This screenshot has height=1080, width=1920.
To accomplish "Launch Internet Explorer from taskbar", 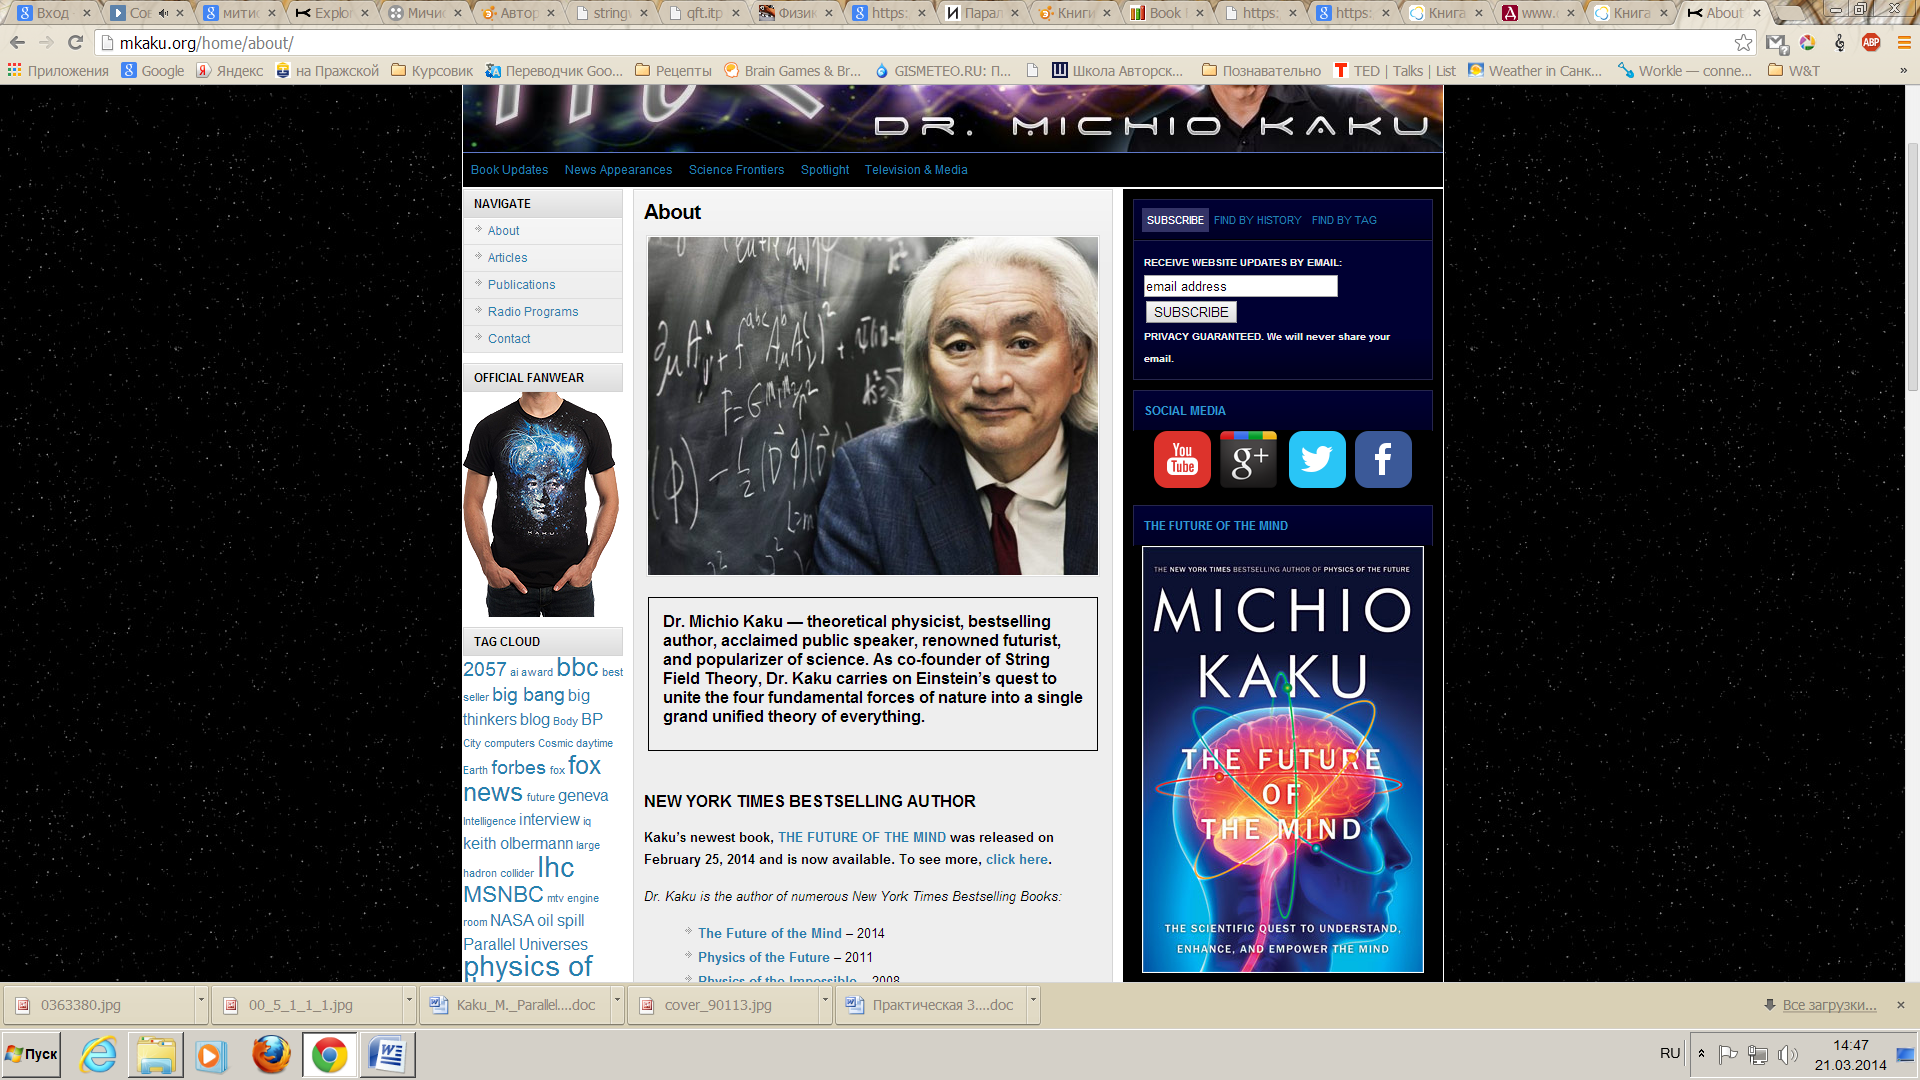I will coord(98,1055).
